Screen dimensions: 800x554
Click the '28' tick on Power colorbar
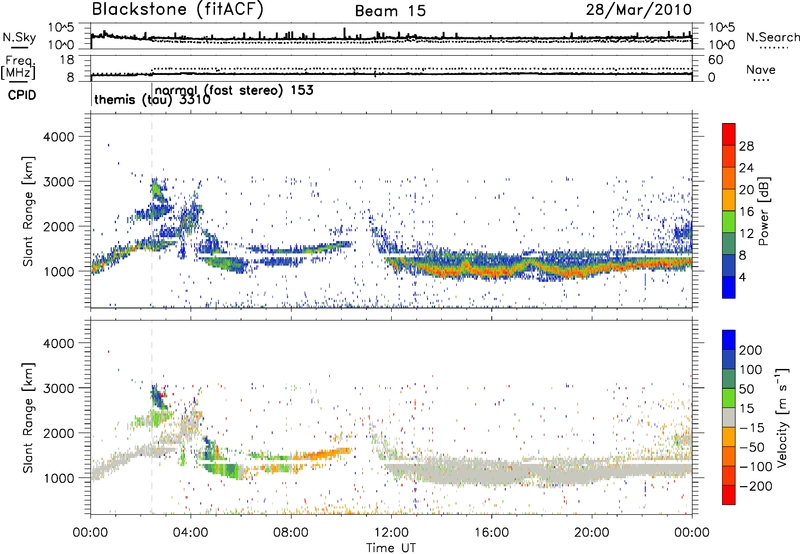point(746,146)
